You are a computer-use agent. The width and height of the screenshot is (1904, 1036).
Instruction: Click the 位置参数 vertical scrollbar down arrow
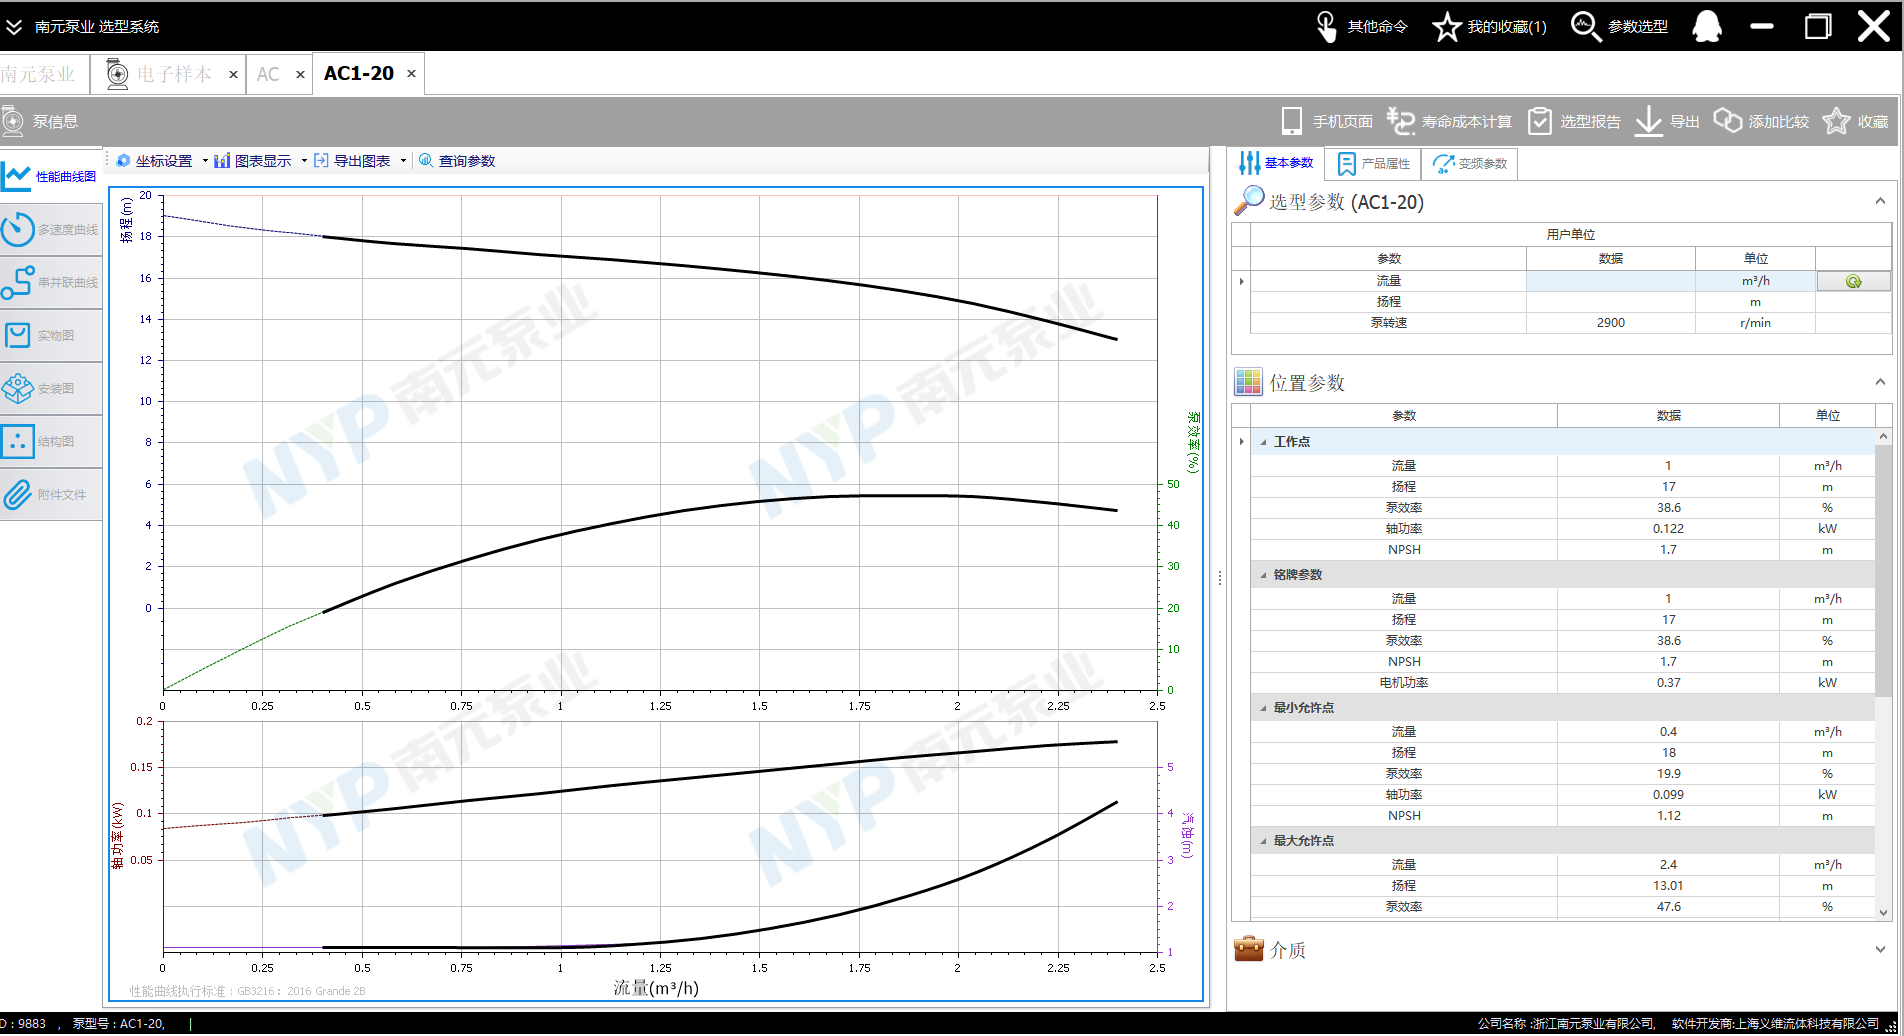1883,912
